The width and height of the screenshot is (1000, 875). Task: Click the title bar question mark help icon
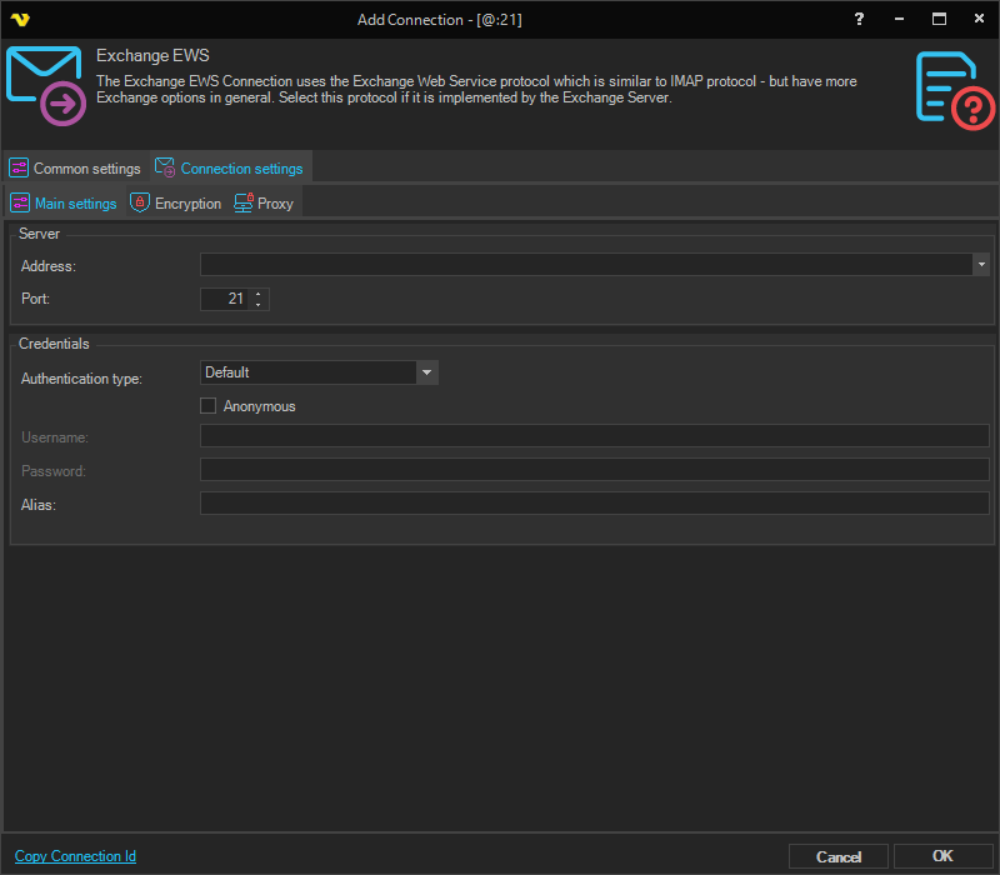(x=859, y=19)
